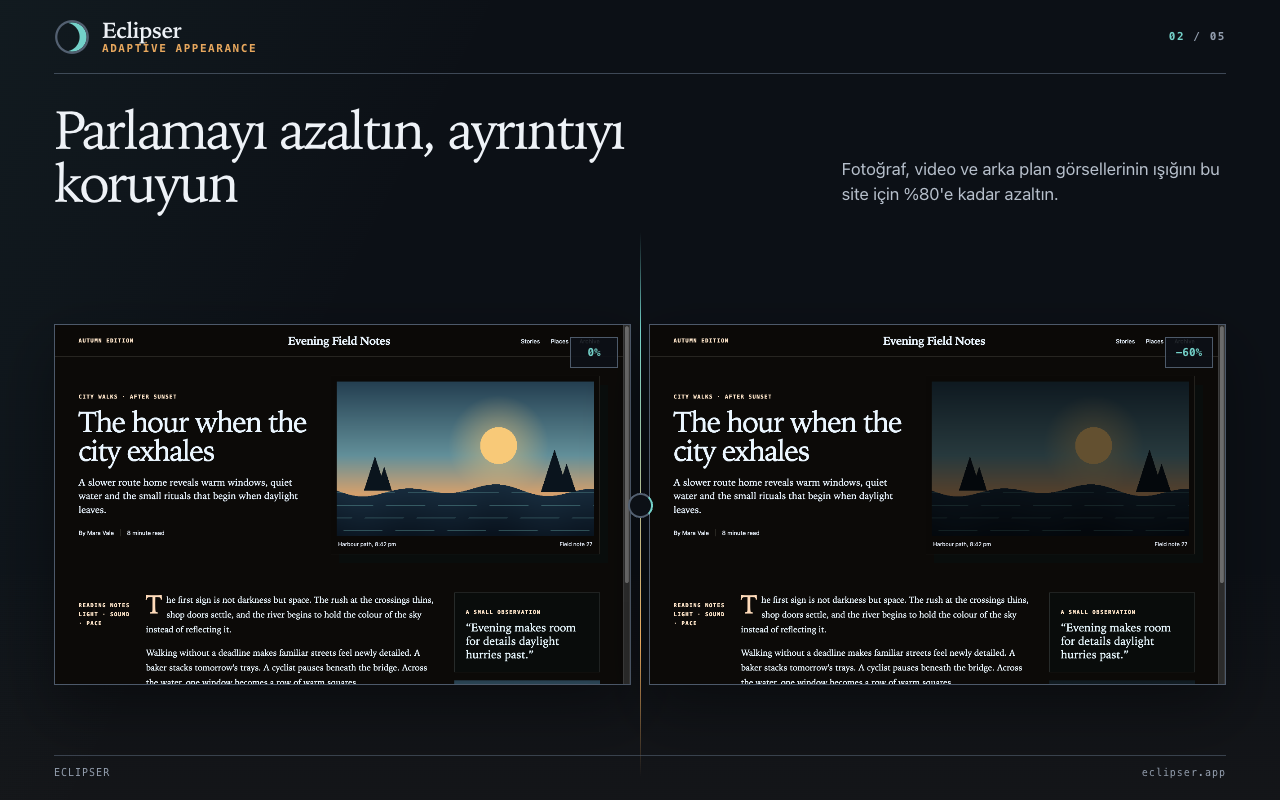
Task: Click the "ECLIPSER" footer text
Action: point(82,772)
